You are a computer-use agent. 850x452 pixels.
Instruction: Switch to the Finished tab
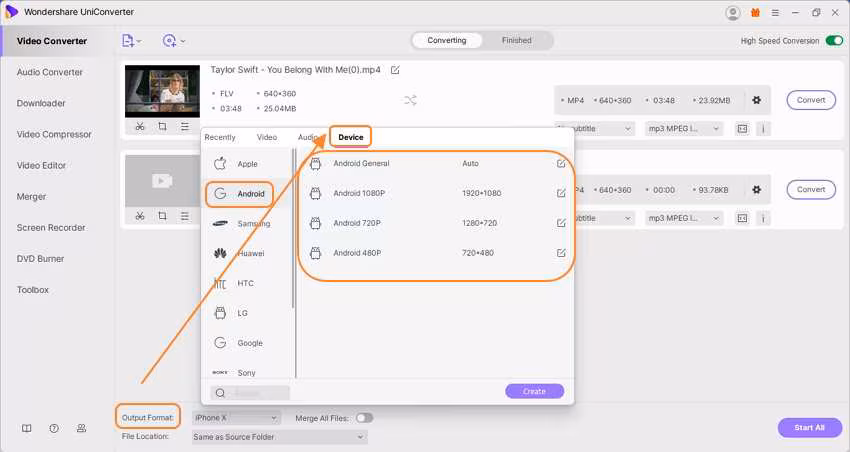[x=517, y=40]
